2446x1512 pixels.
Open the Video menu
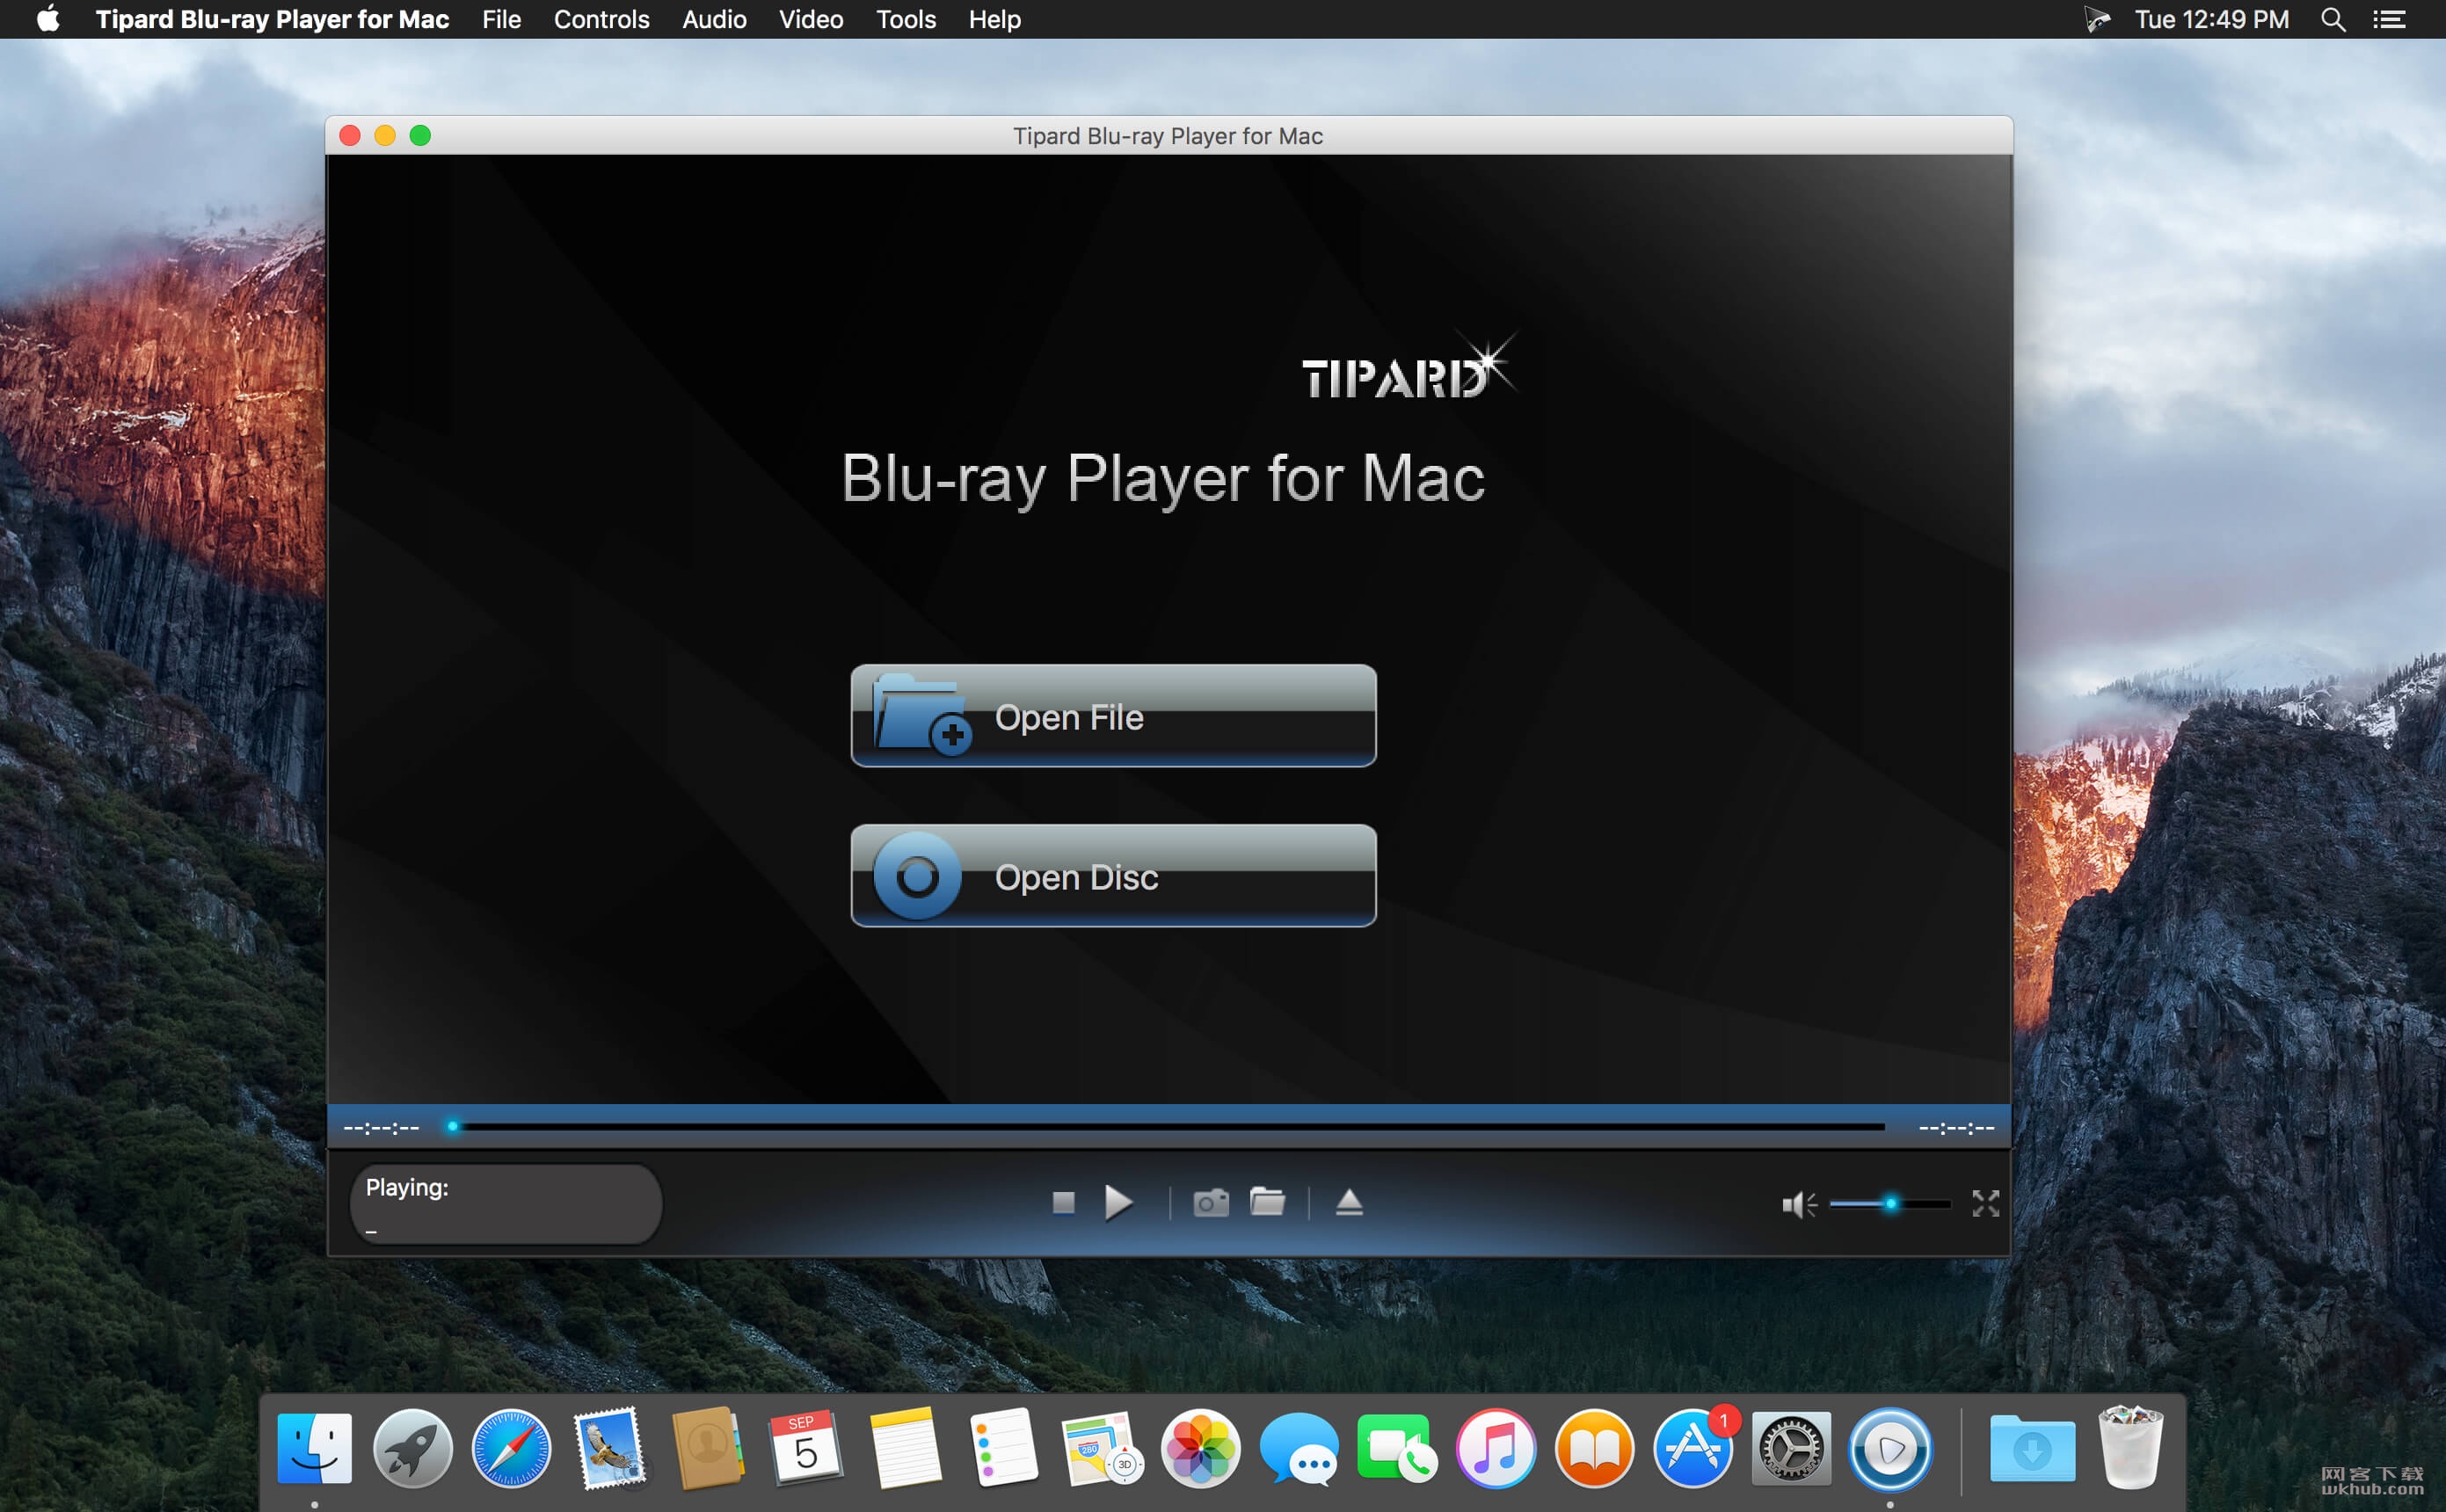[x=811, y=19]
